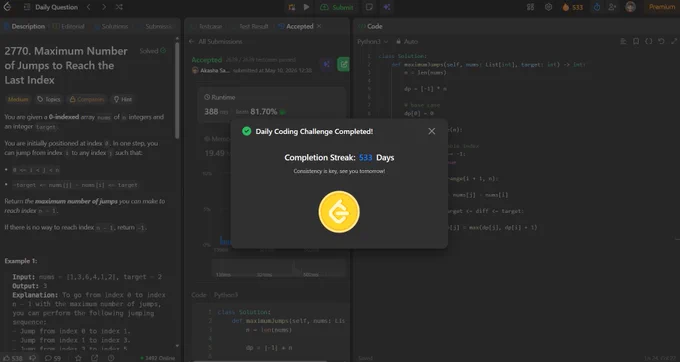This screenshot has width=680, height=362.
Task: Click the timer stopwatch icon
Action: click(x=597, y=7)
